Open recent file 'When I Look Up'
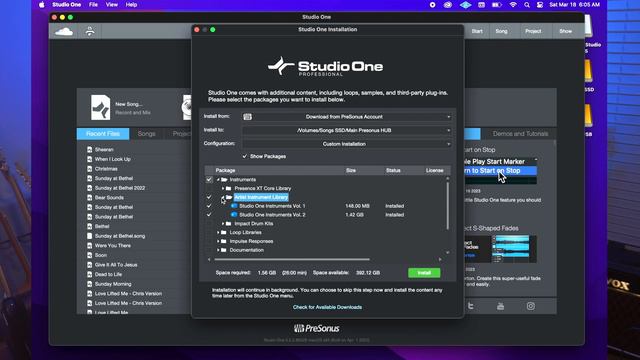 point(113,159)
